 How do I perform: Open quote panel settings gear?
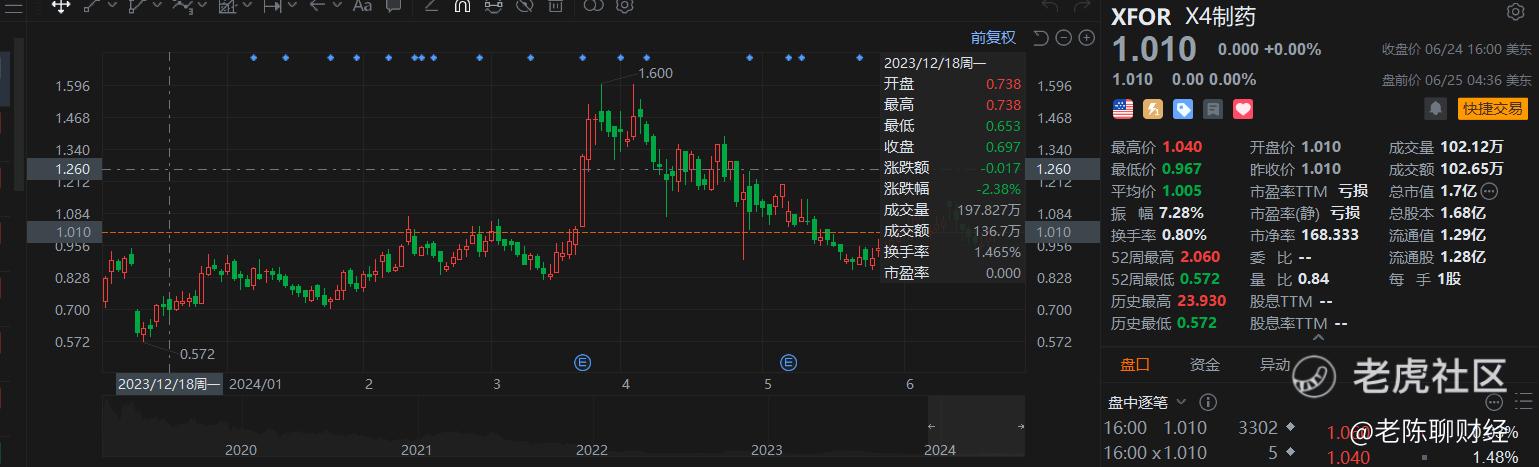[1515, 12]
